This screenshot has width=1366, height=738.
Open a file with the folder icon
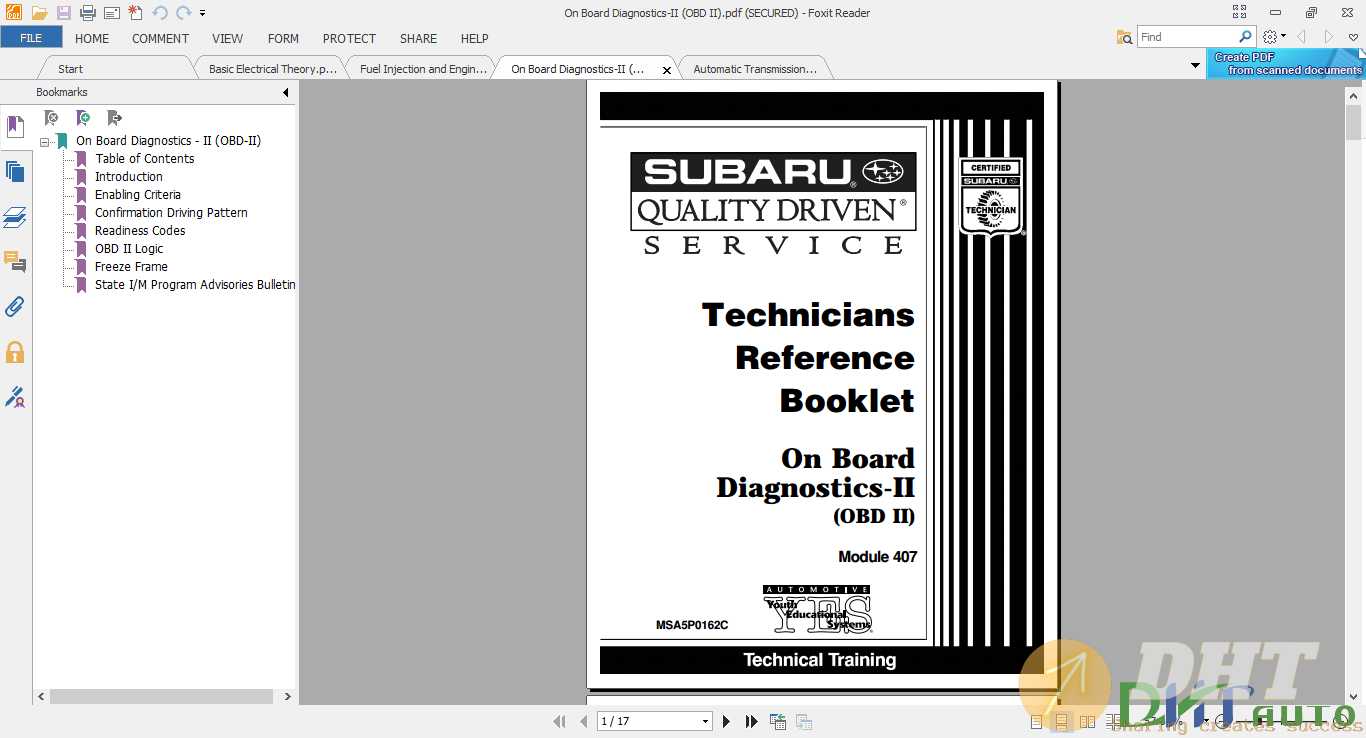coord(39,13)
